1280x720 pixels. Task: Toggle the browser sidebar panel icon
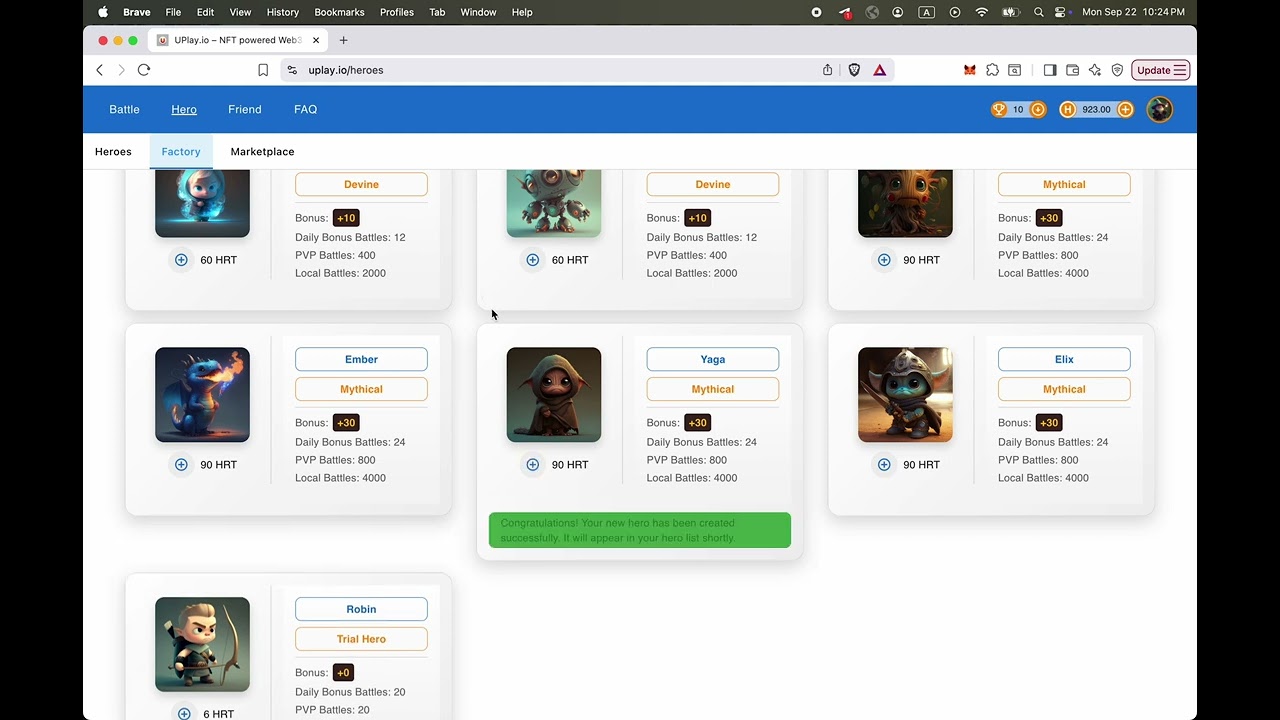point(1050,70)
